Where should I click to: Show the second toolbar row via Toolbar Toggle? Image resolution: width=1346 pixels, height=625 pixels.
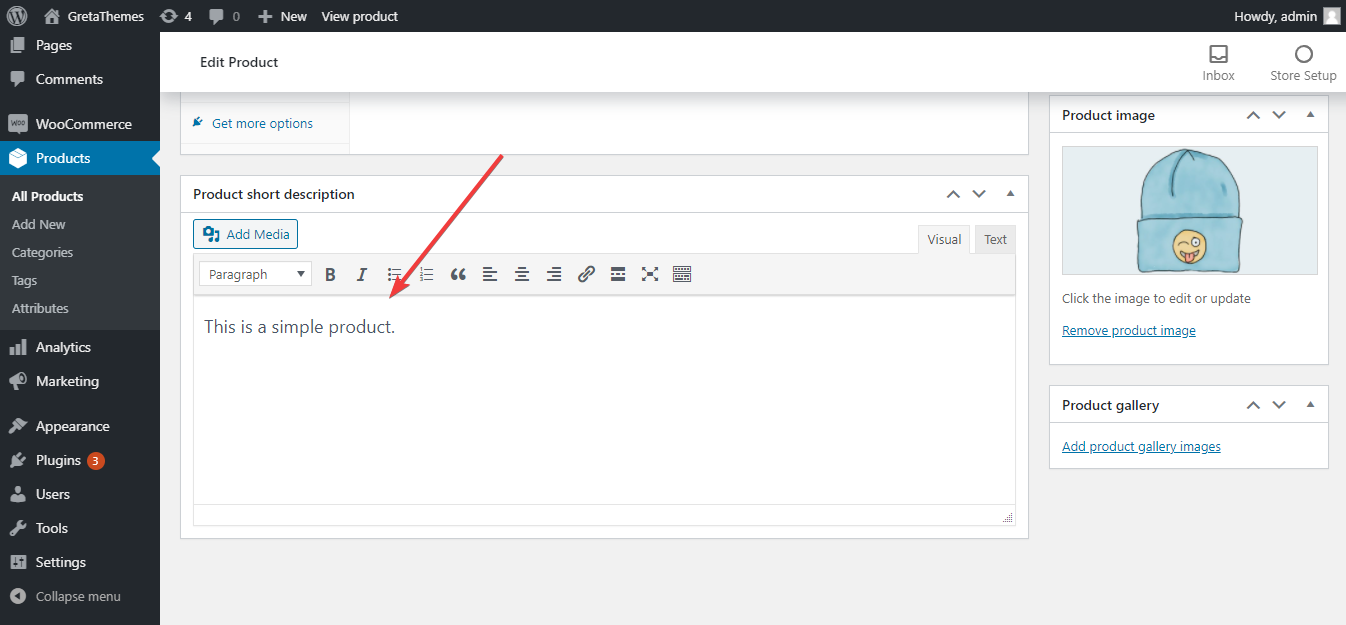[682, 273]
